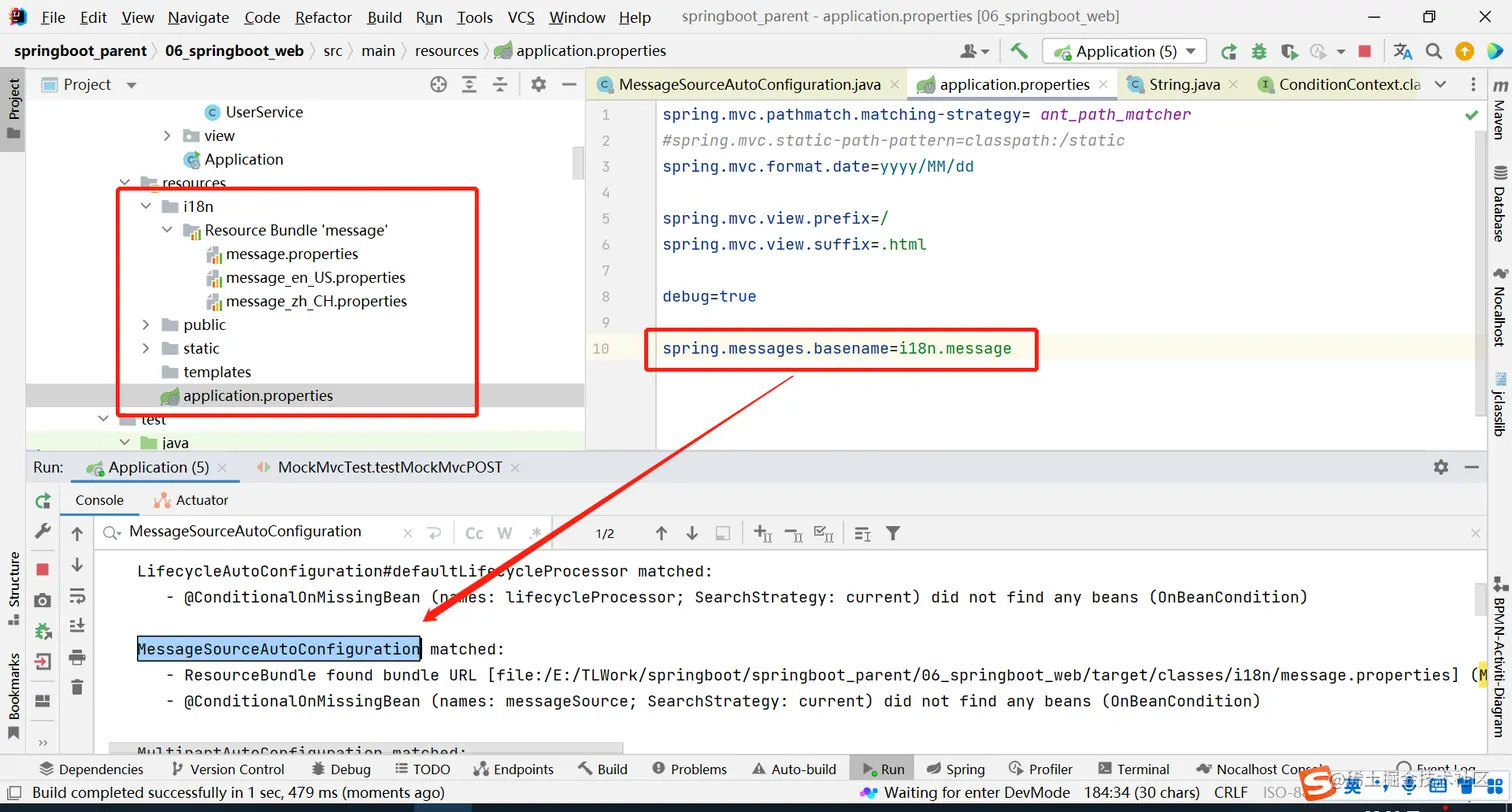
Task: Click the Build Project hammer icon
Action: [x=1019, y=51]
